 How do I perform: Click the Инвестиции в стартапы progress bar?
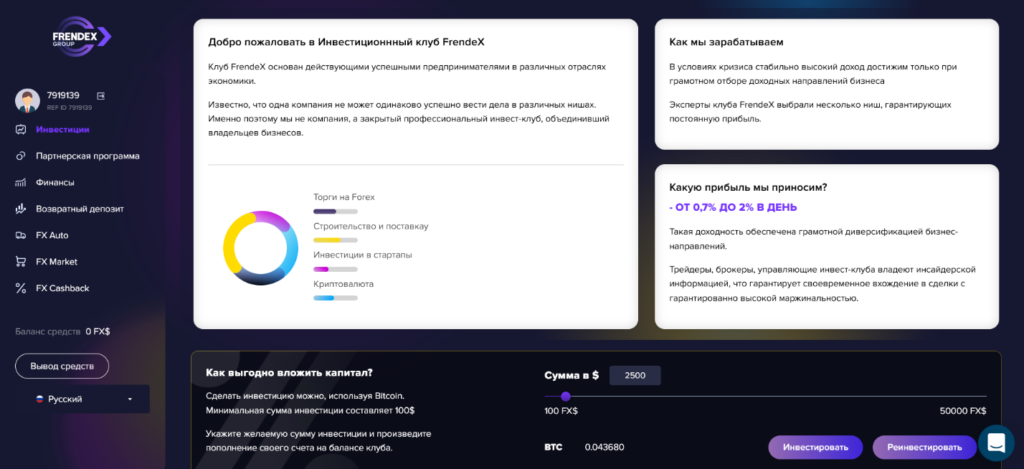pyautogui.click(x=335, y=269)
